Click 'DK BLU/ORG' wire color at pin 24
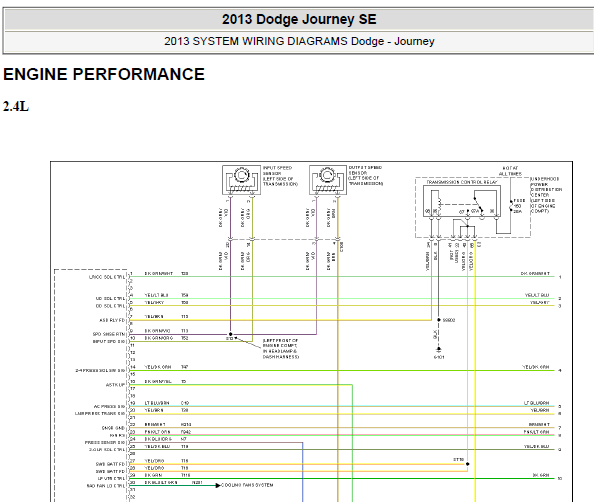 click(158, 439)
